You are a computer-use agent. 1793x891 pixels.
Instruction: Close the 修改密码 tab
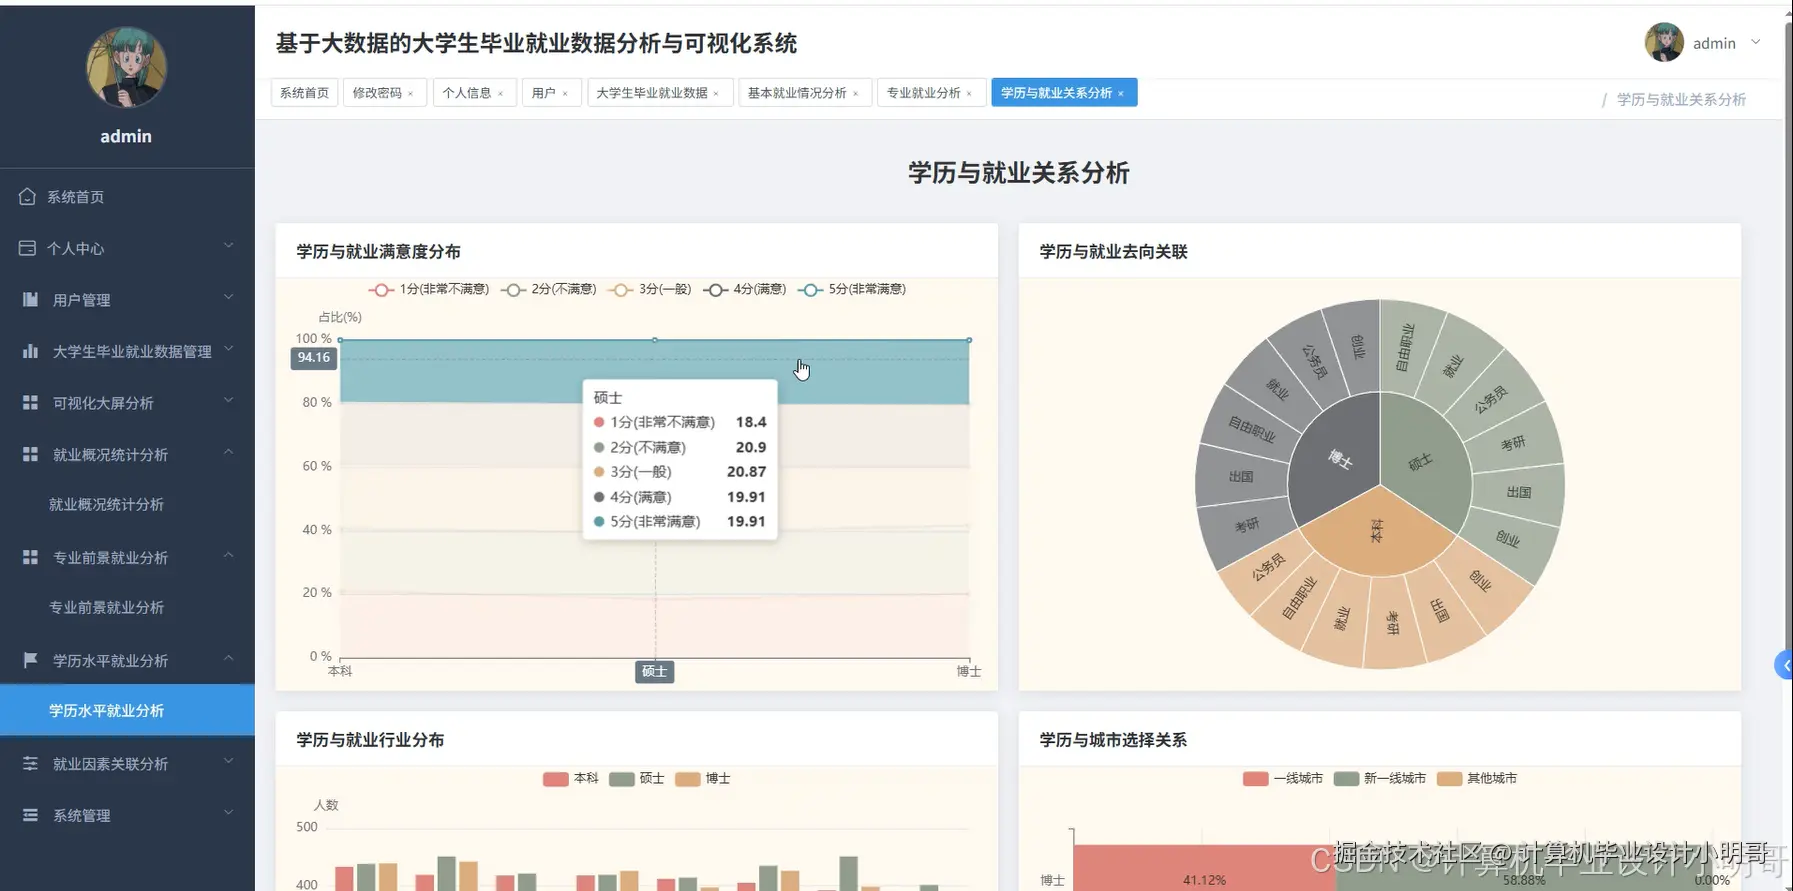(x=410, y=94)
